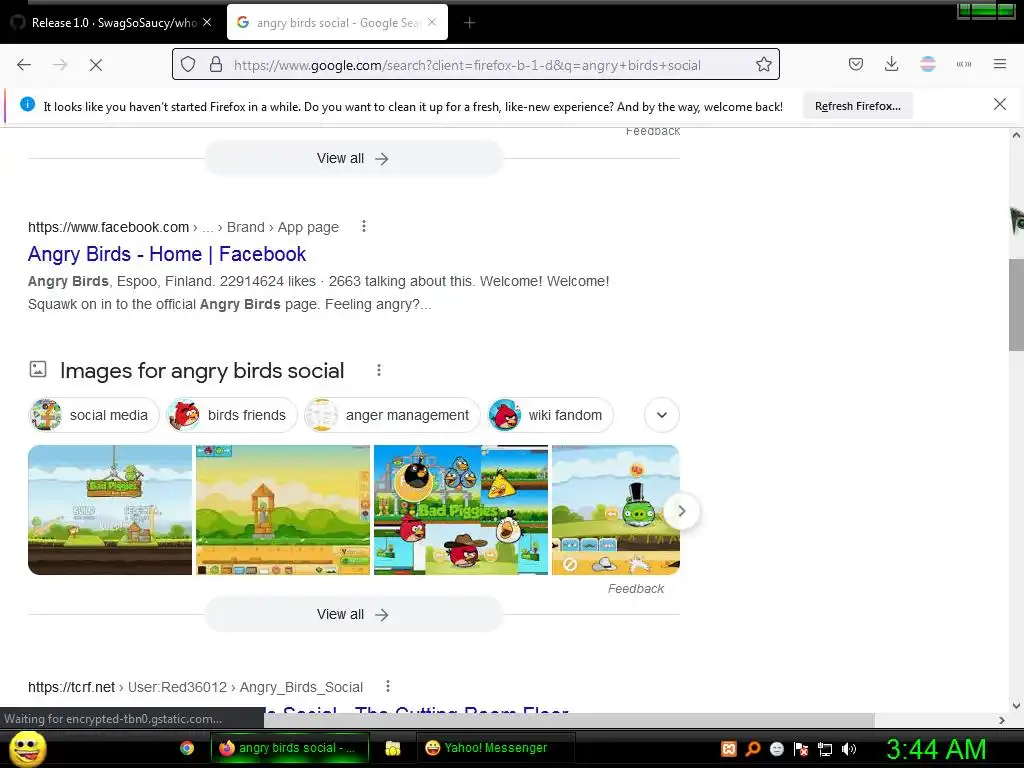The width and height of the screenshot is (1024, 768).
Task: Click the extension icon left of the menu
Action: (964, 64)
